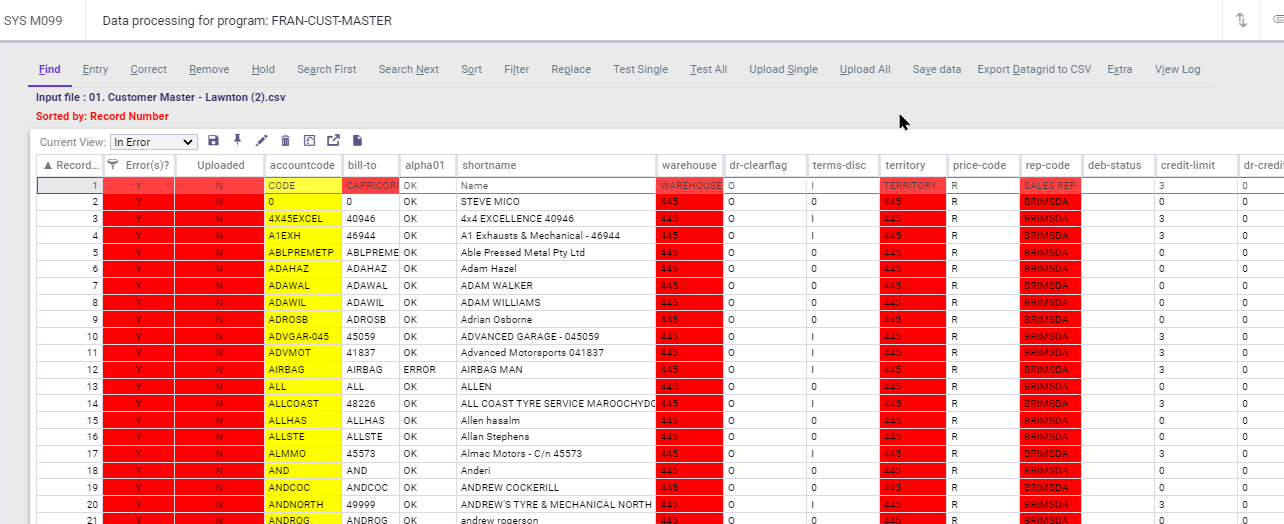Select the Correct menu item
The image size is (1284, 524).
tap(149, 69)
